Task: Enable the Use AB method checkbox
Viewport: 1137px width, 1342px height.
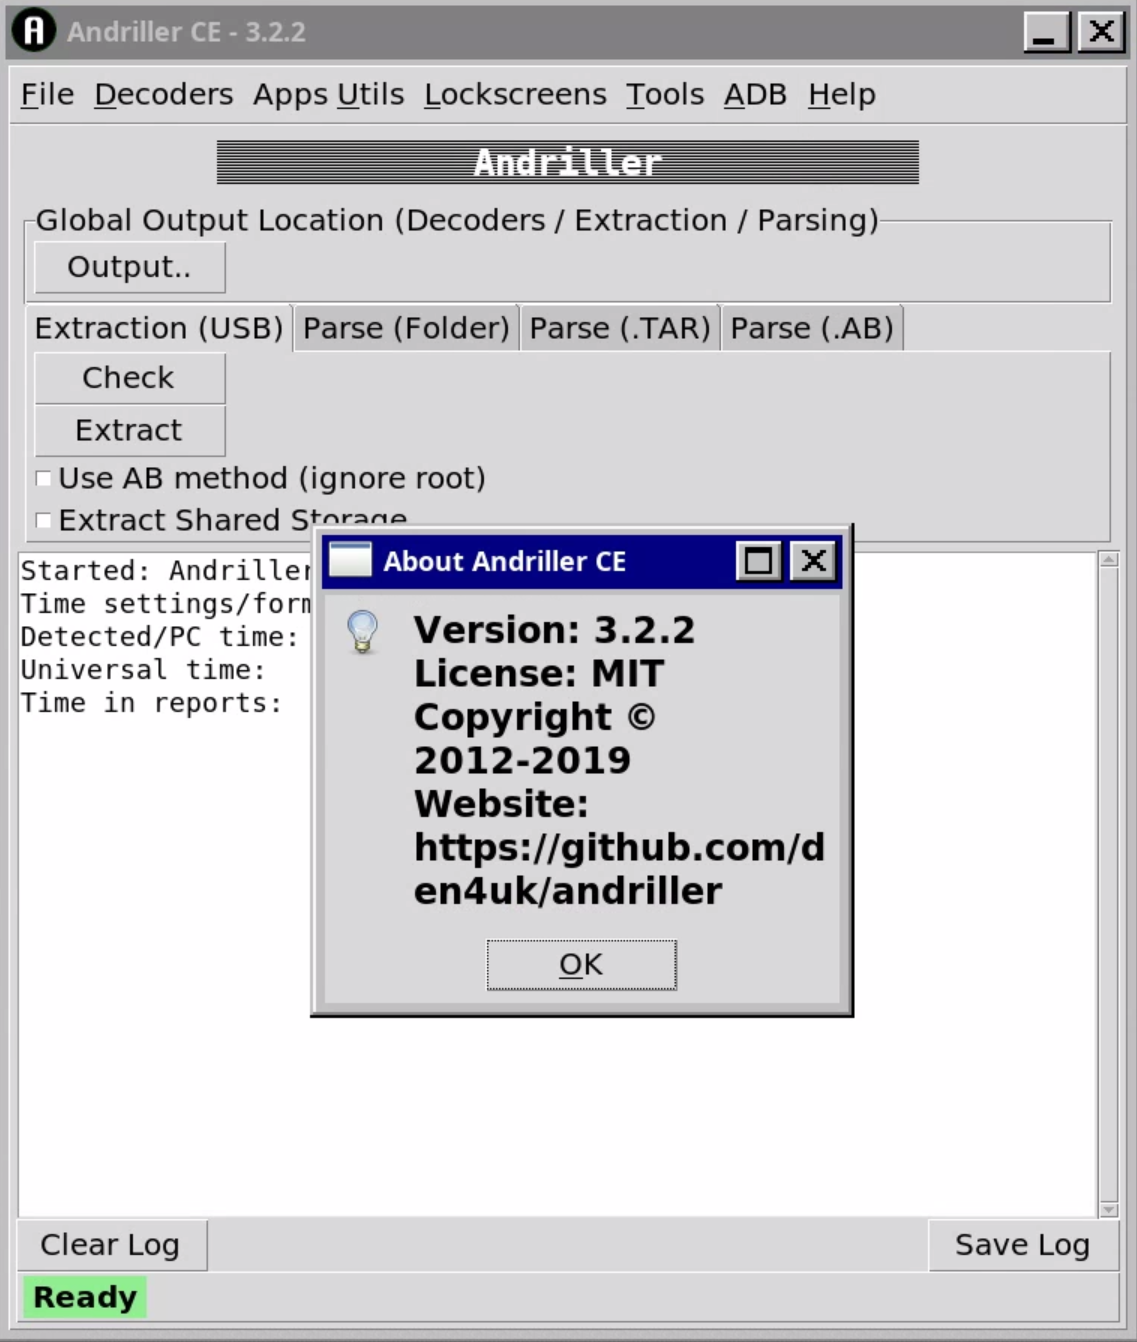Action: 42,478
